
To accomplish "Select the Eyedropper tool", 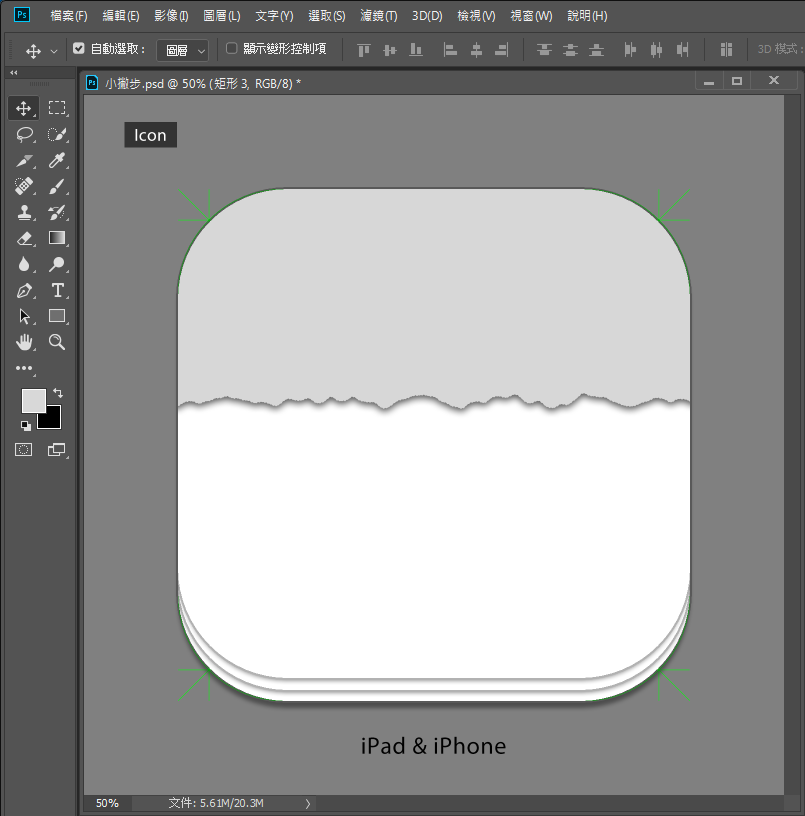I will (x=57, y=160).
